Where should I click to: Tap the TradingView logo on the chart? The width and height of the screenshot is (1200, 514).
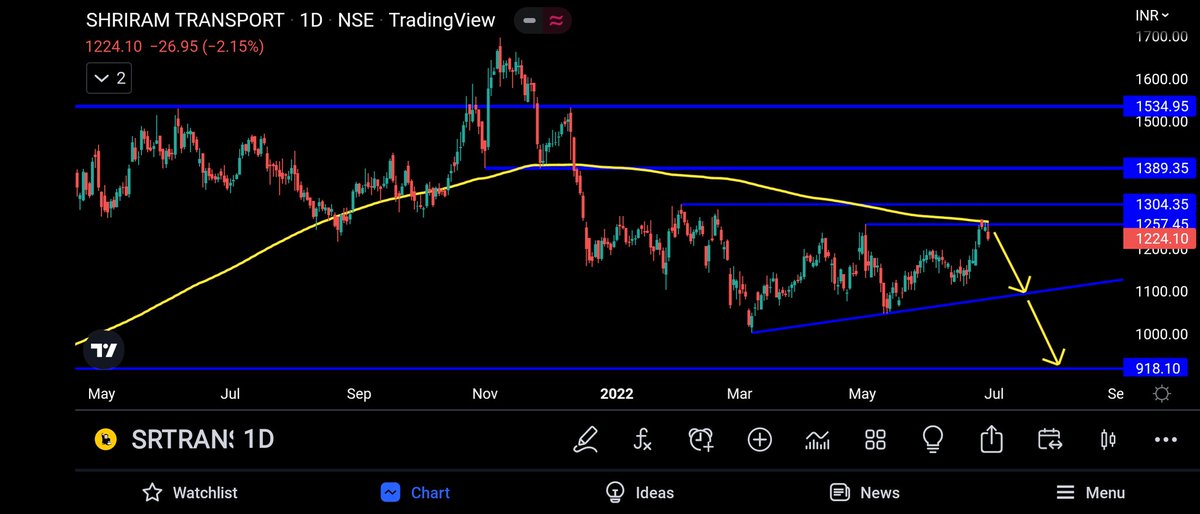click(104, 350)
